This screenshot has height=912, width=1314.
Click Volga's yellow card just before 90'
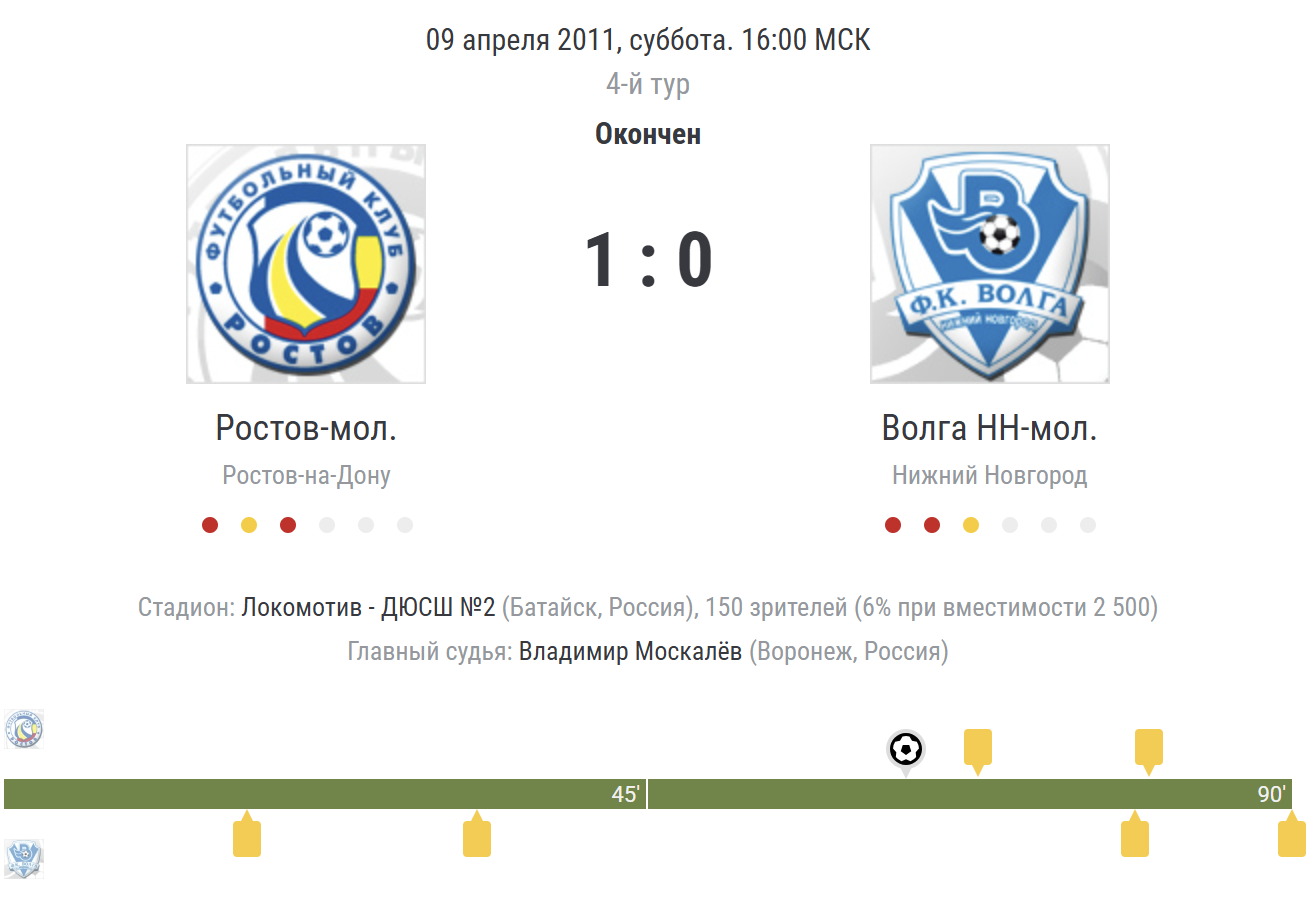[1135, 838]
